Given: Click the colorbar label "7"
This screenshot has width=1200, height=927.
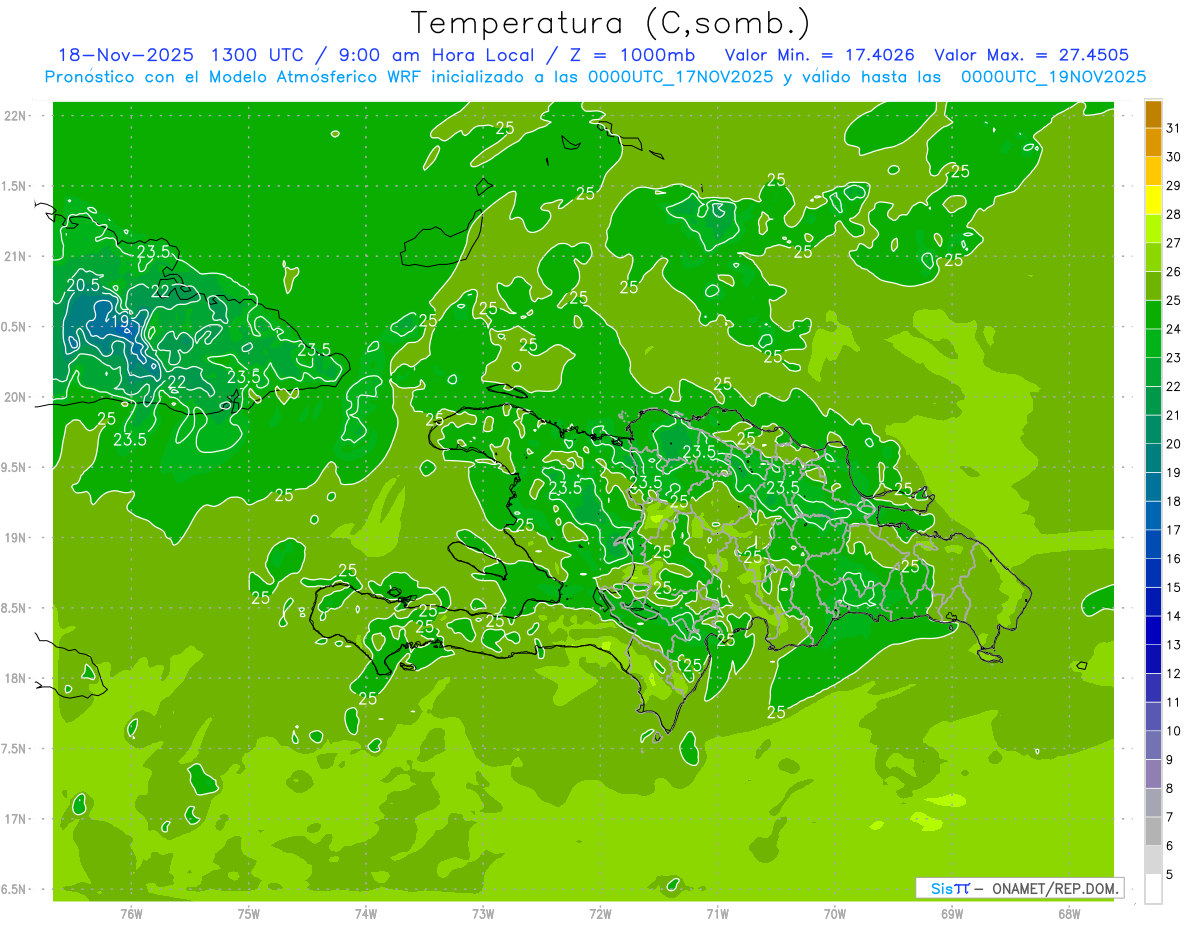Looking at the screenshot, I should [1170, 817].
